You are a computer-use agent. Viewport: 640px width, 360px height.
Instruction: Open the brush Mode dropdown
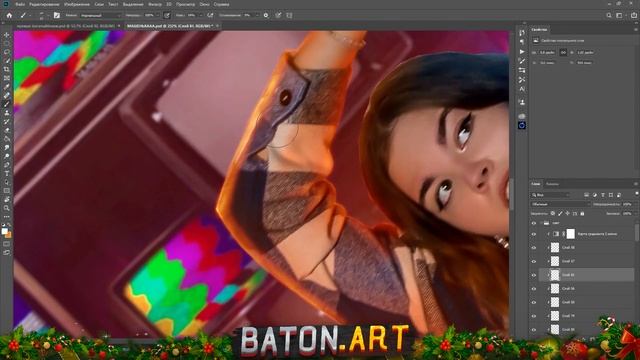click(100, 16)
